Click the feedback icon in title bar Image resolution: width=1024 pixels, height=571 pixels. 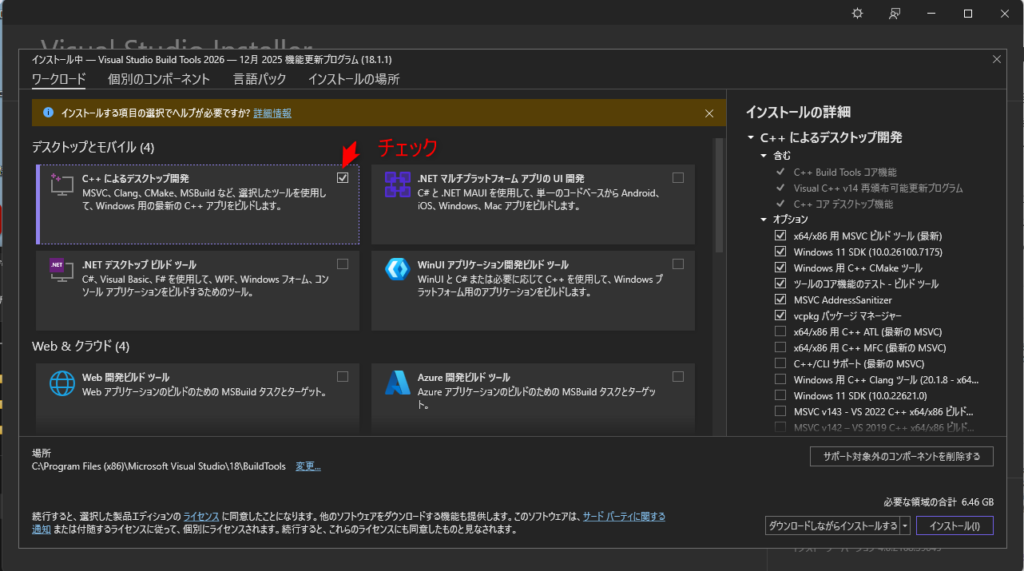[894, 13]
